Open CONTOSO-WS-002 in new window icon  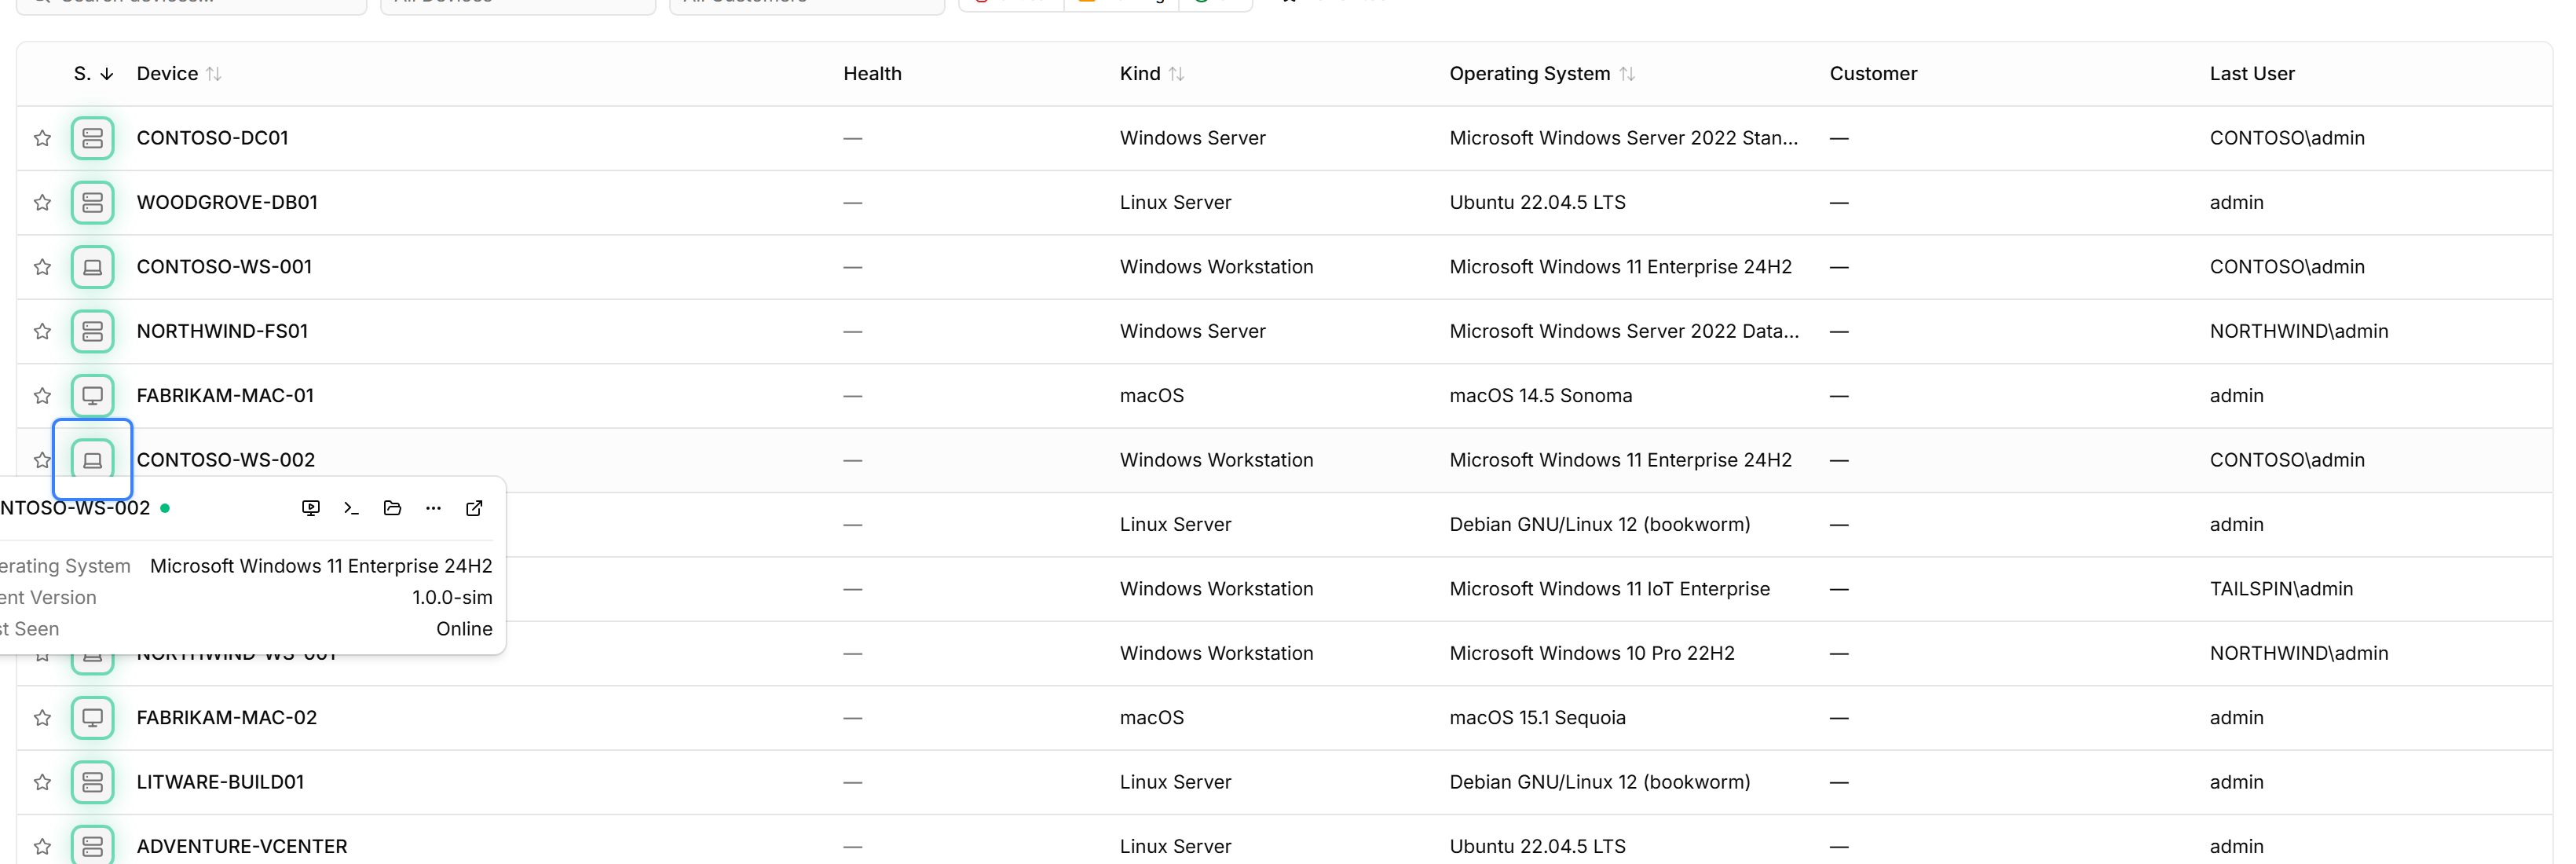474,508
